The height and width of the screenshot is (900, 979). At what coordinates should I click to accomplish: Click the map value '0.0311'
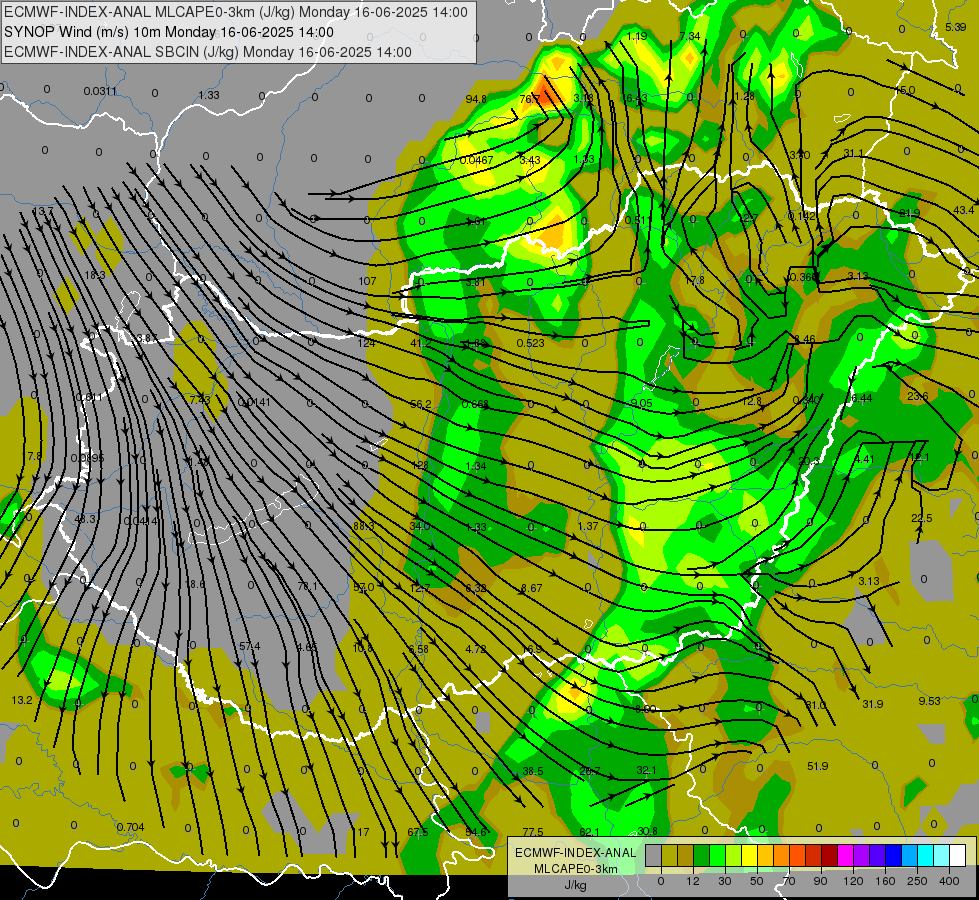click(x=100, y=91)
